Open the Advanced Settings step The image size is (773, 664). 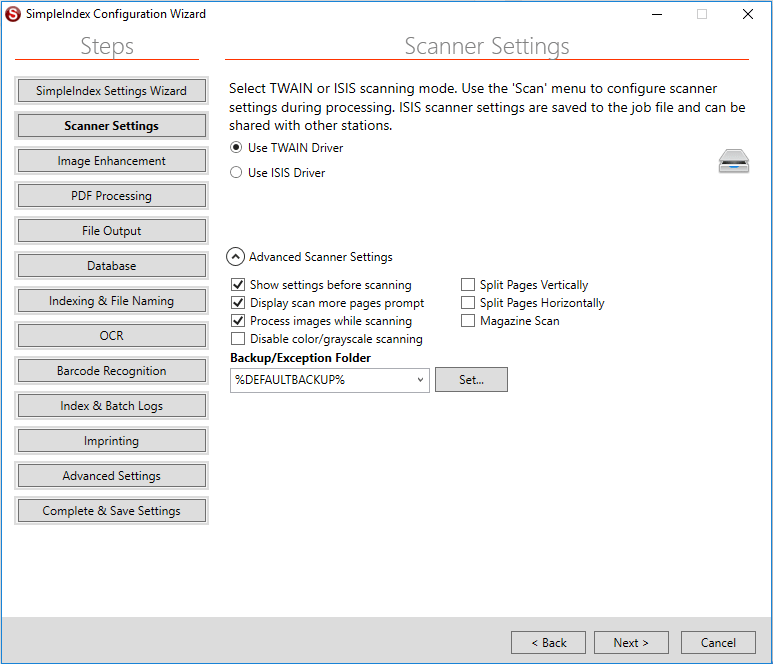[x=111, y=476]
